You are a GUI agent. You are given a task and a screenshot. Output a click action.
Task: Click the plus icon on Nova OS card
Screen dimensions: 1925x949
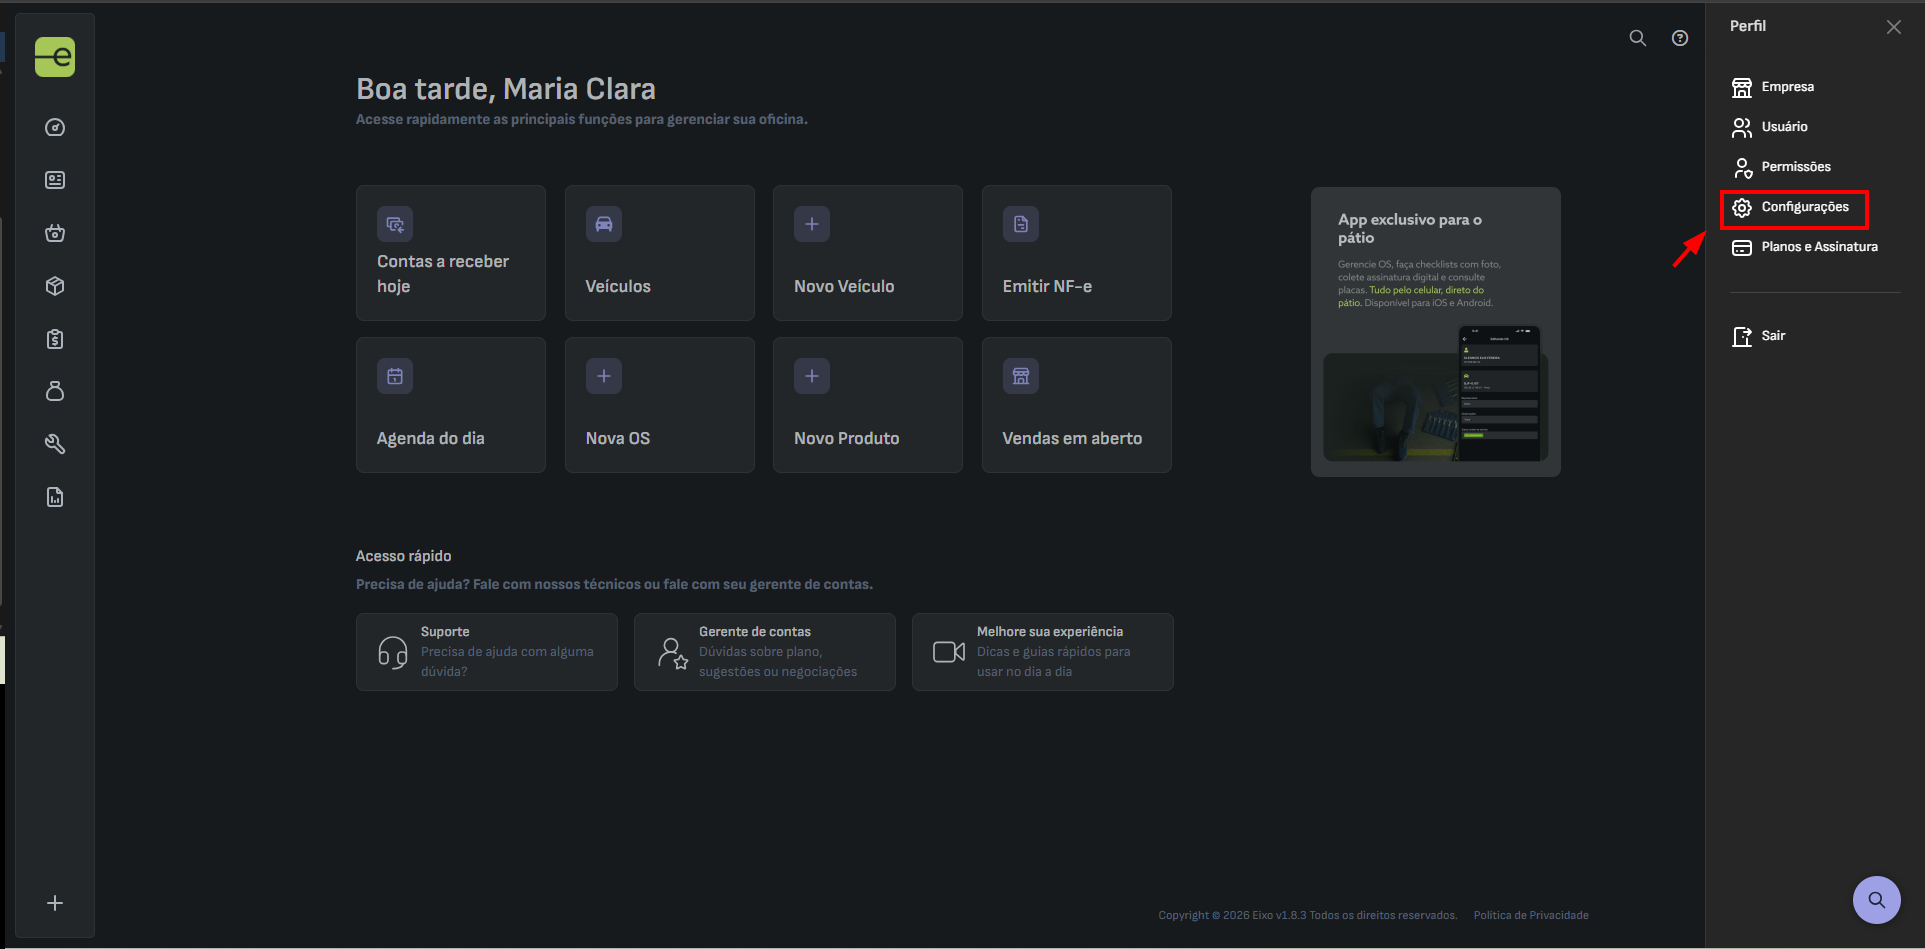604,376
